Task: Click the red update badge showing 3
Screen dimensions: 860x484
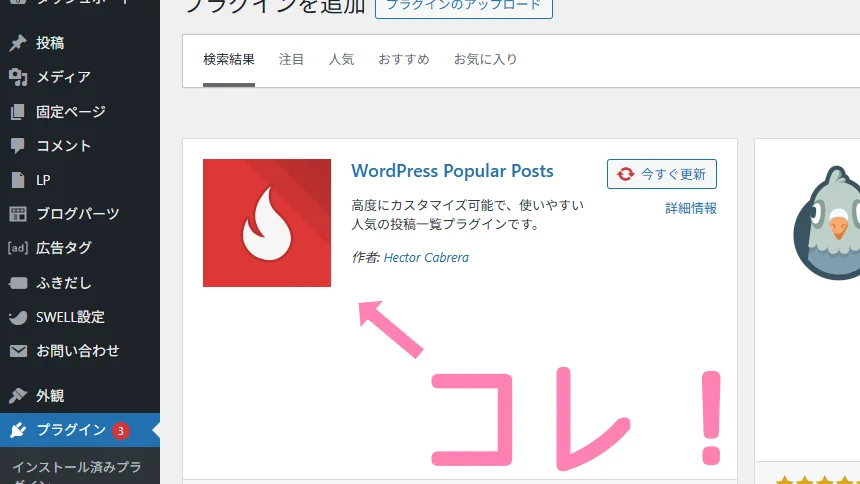Action: click(121, 431)
